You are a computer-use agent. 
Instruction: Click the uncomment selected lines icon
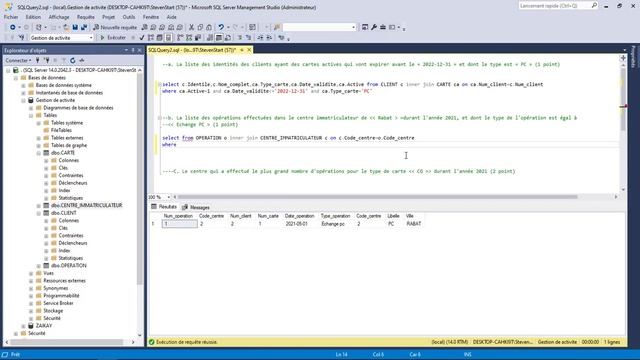click(248, 38)
